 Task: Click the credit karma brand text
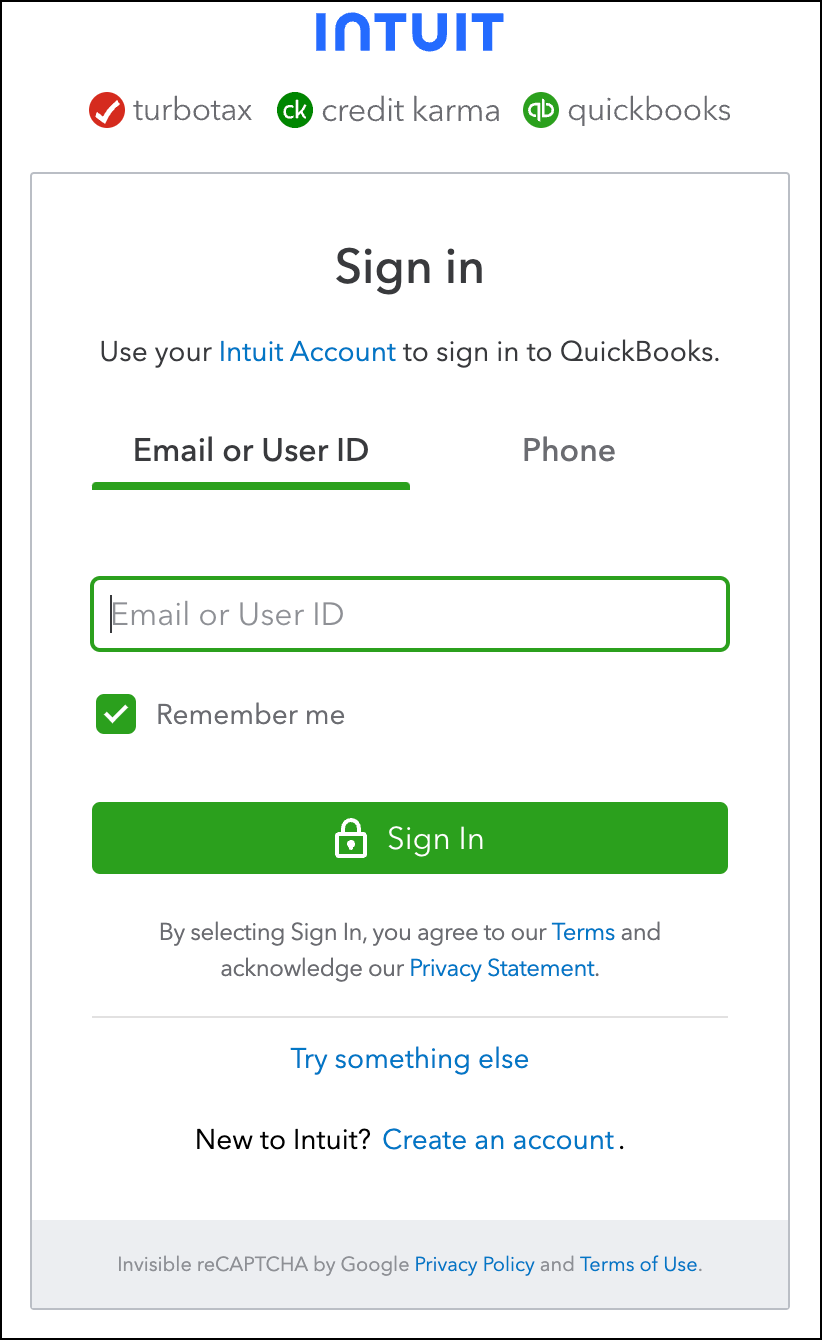point(410,110)
